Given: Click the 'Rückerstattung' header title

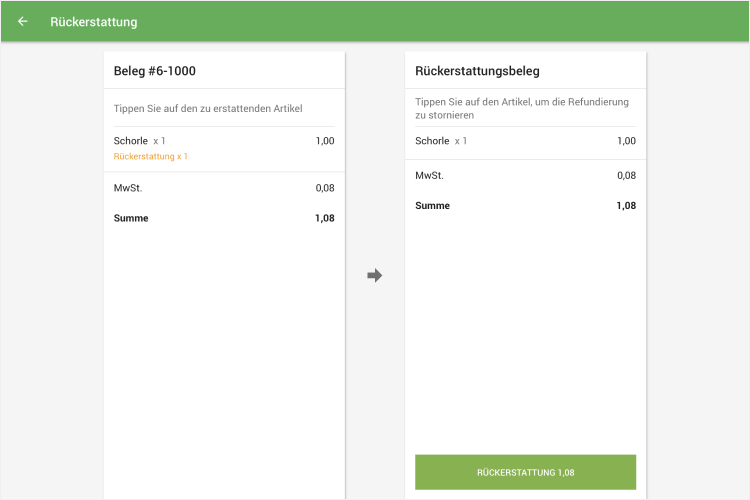Looking at the screenshot, I should (x=94, y=21).
